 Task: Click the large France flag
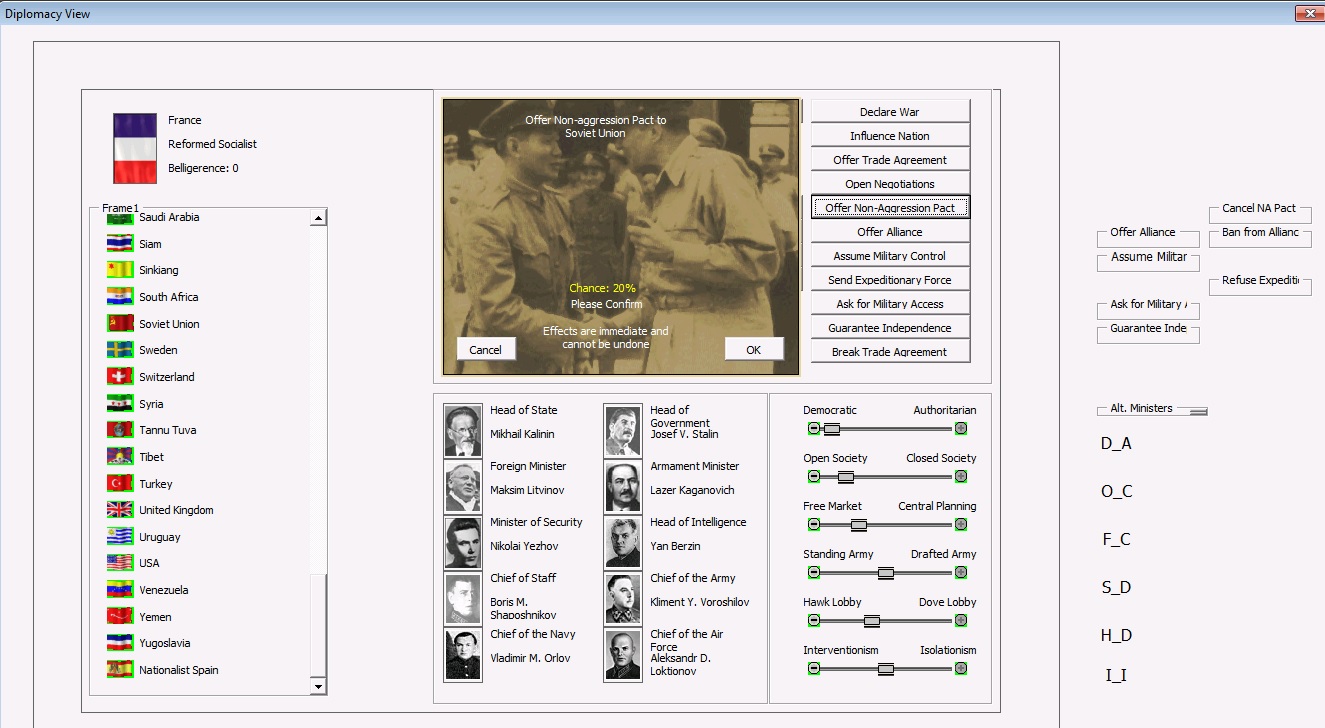click(x=135, y=148)
